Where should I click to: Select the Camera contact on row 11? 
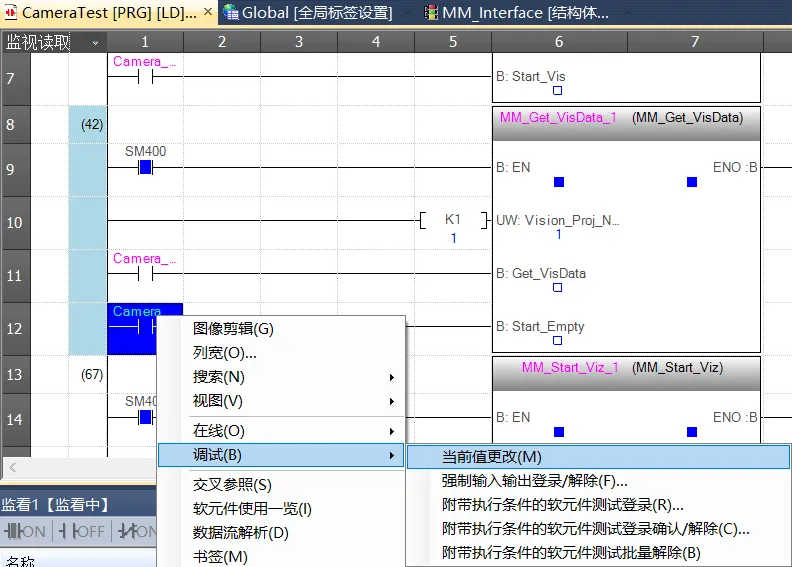(x=145, y=273)
